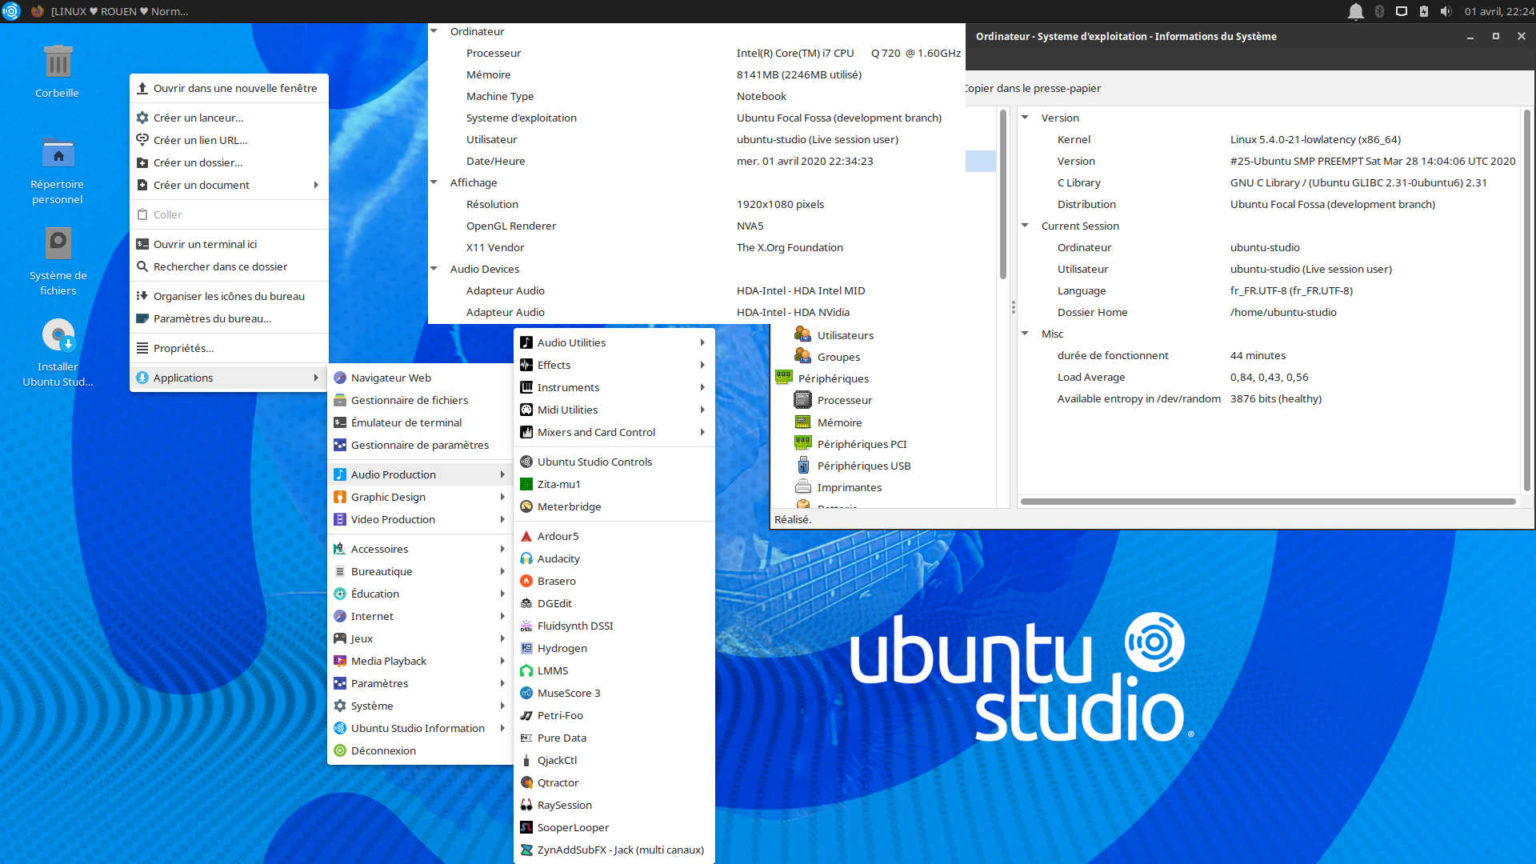
Task: Select 'Ouvrir un terminal ici' from the context menu
Action: coord(207,243)
